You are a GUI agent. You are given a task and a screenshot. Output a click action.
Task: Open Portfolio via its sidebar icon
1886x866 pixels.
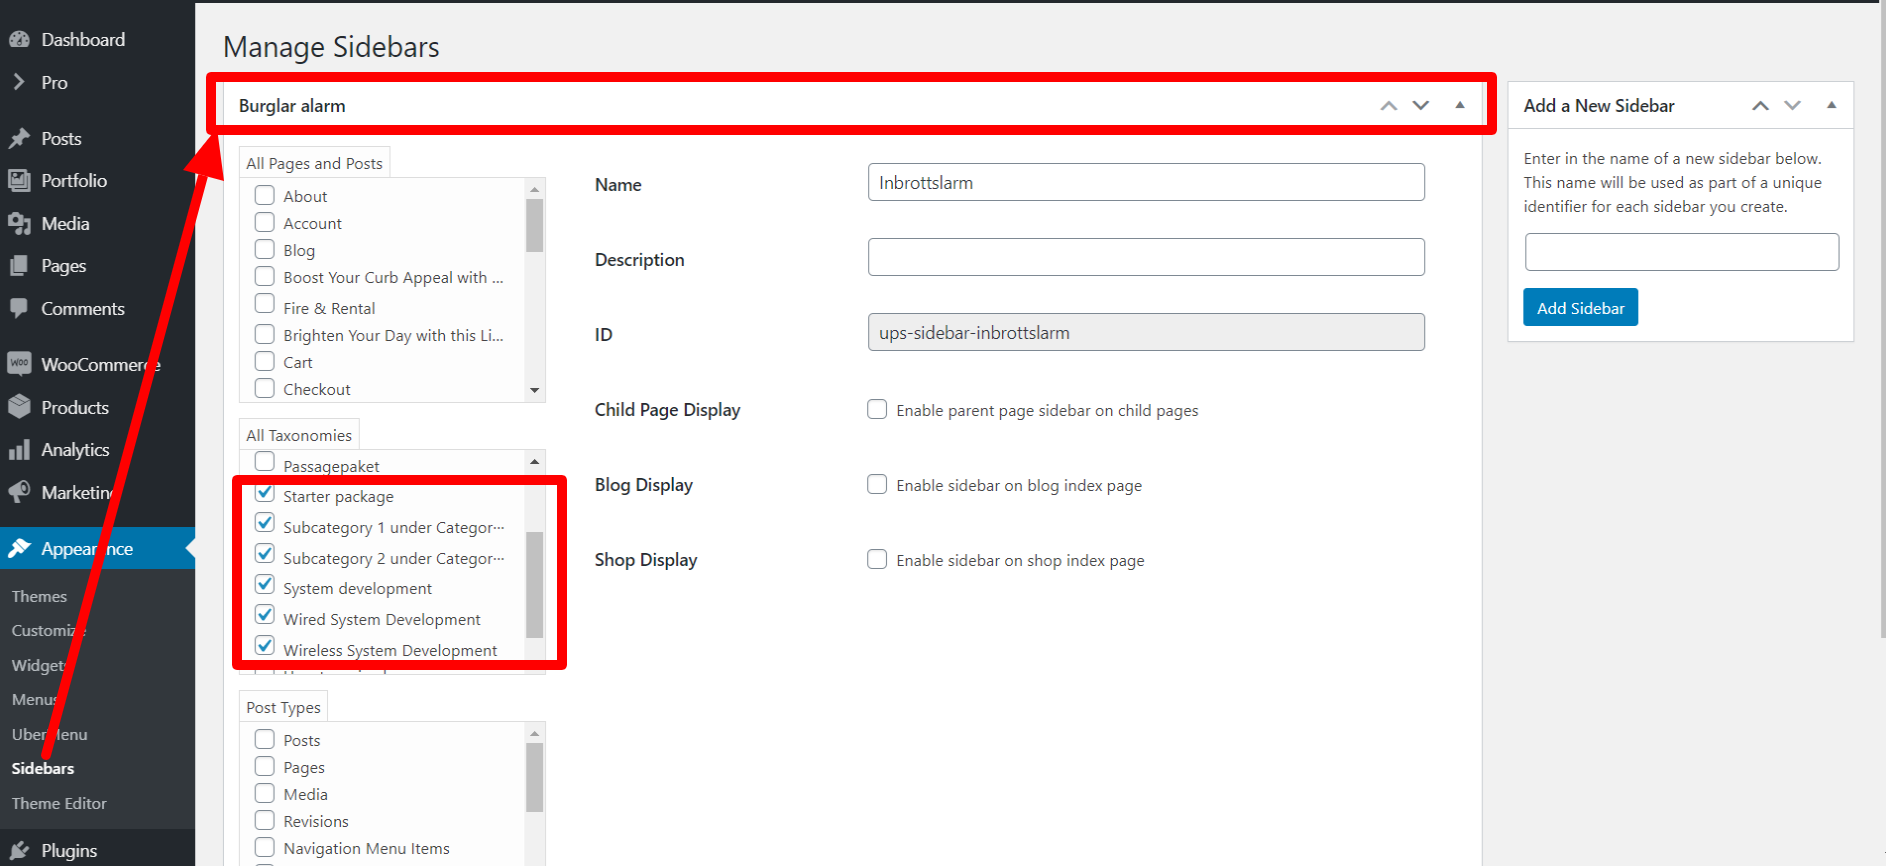pos(19,181)
